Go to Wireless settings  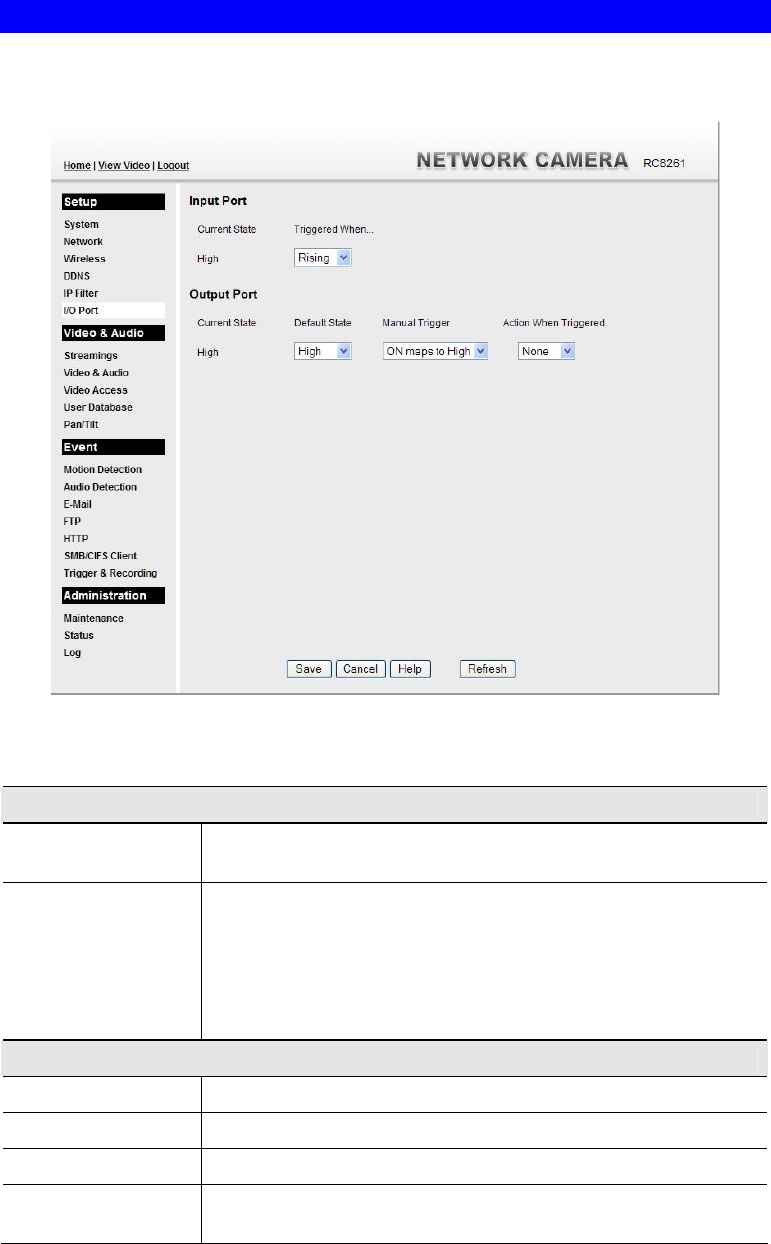click(x=84, y=259)
